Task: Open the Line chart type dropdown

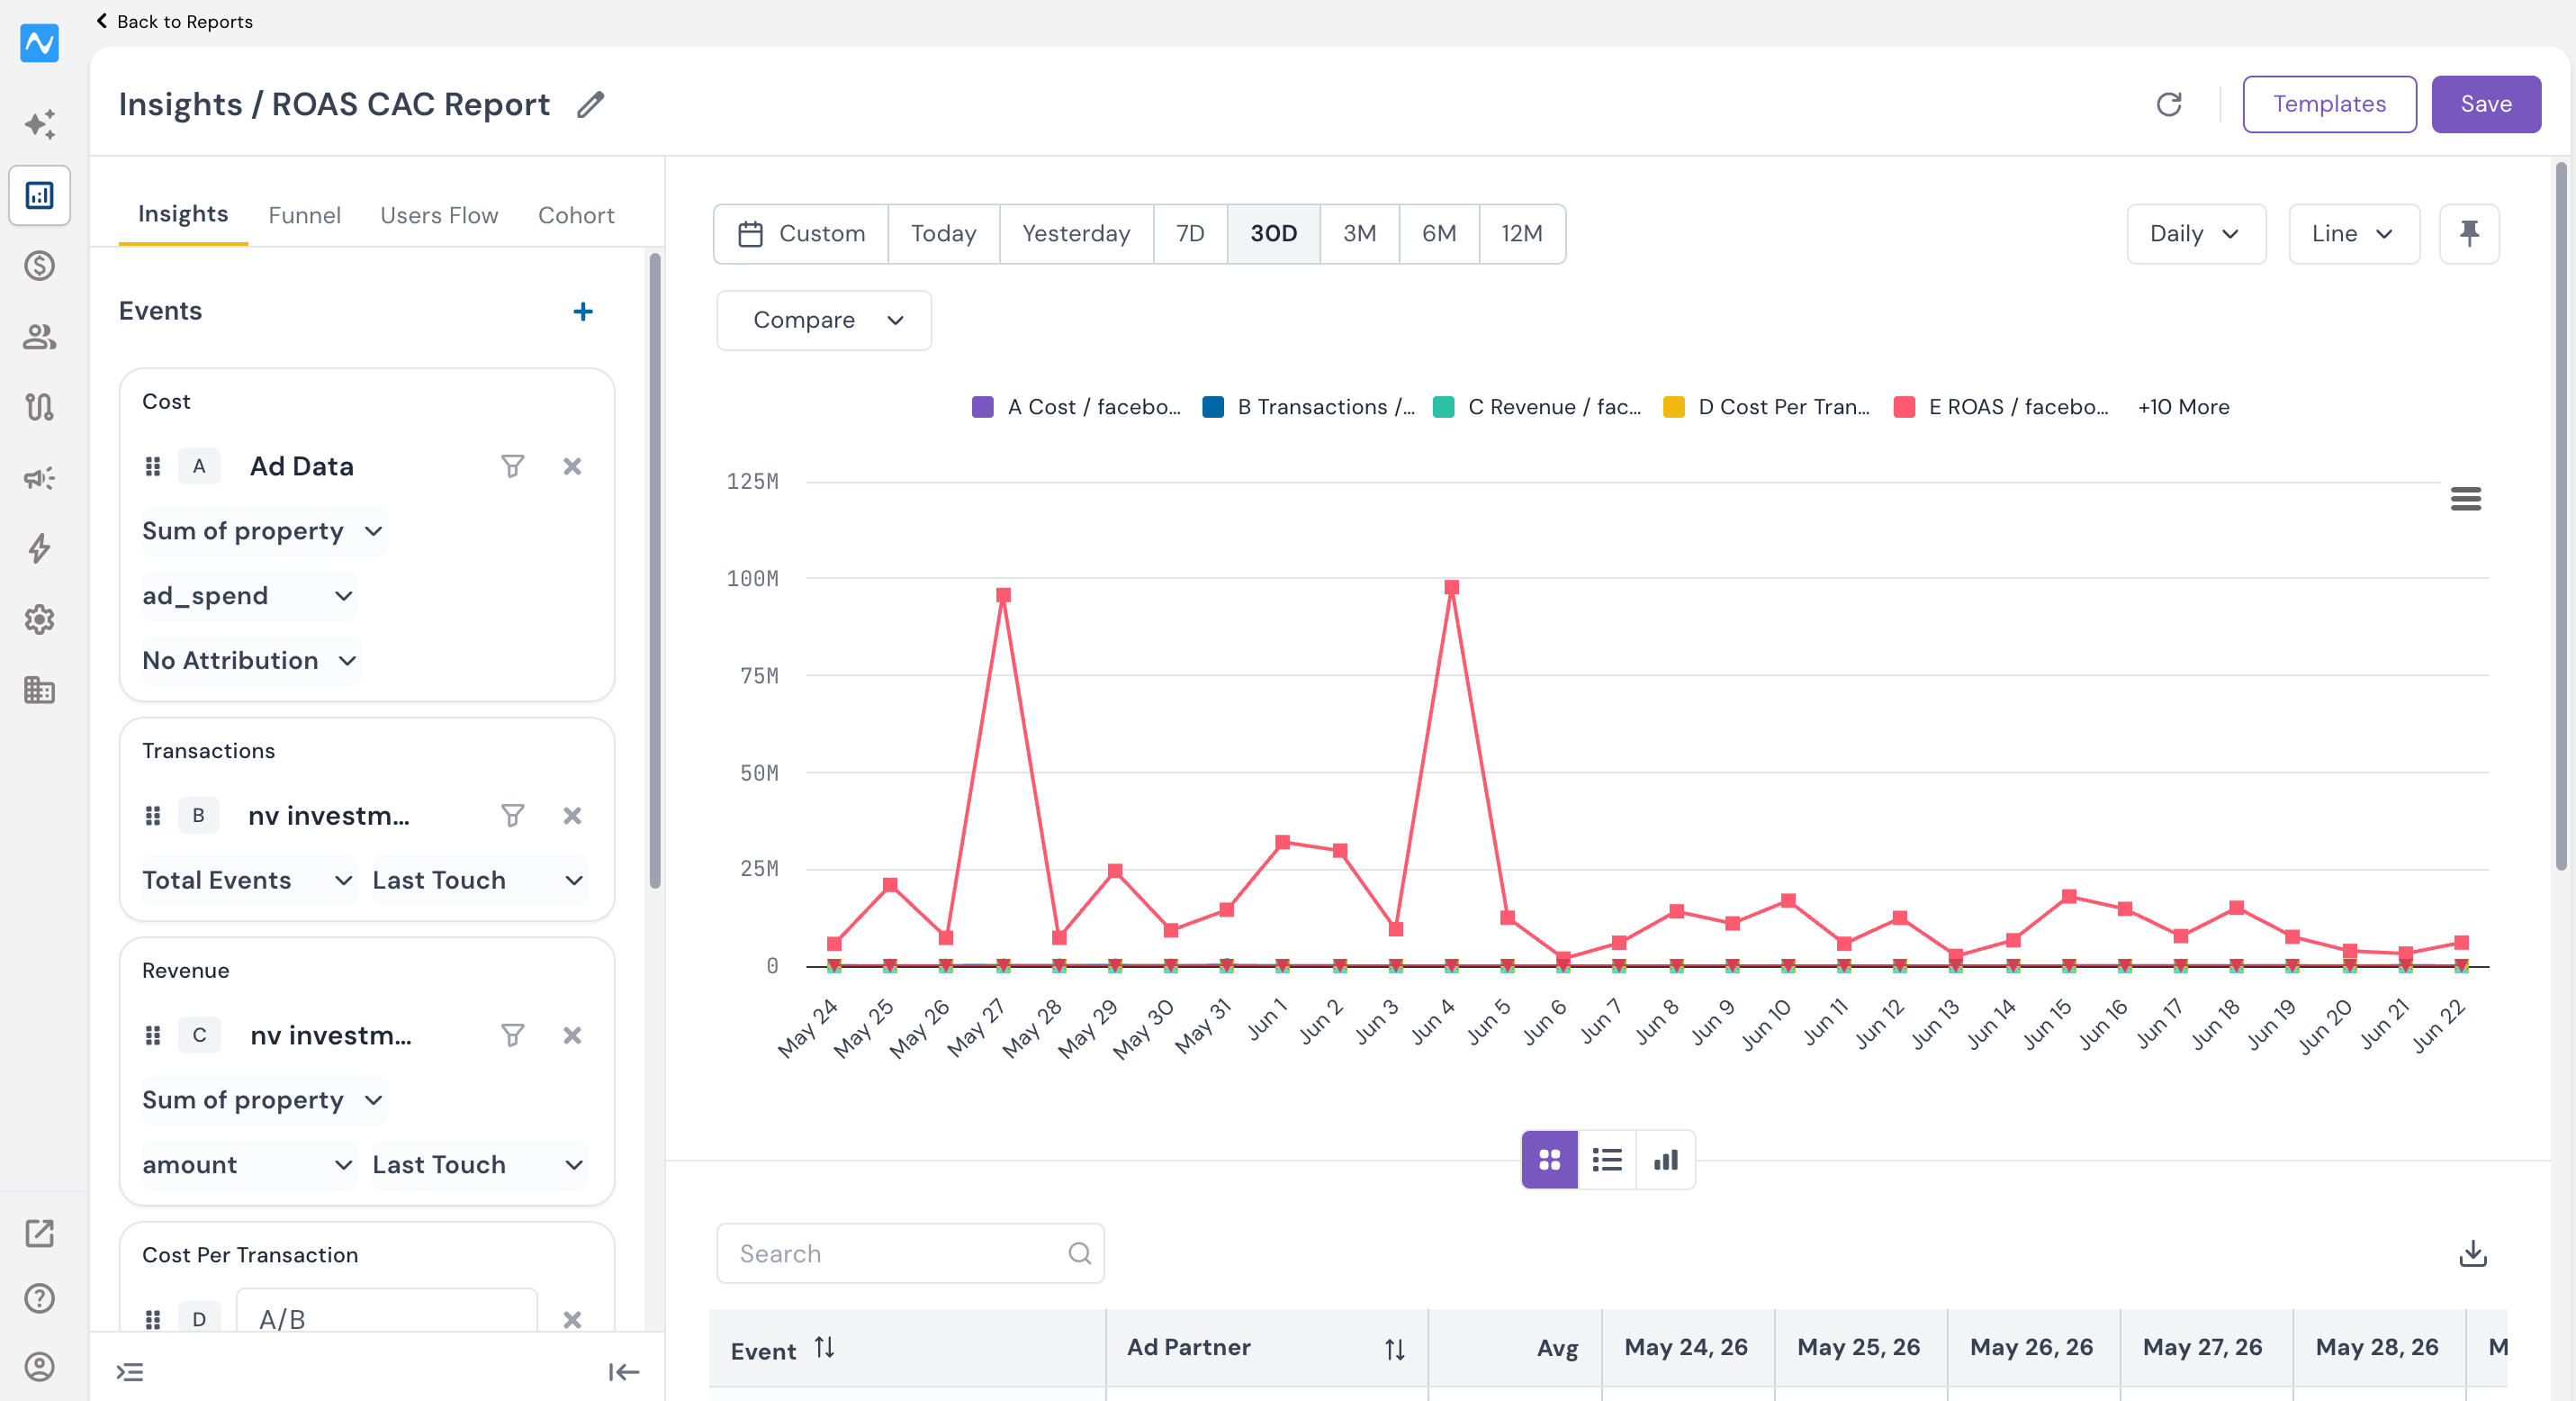Action: click(x=2354, y=233)
